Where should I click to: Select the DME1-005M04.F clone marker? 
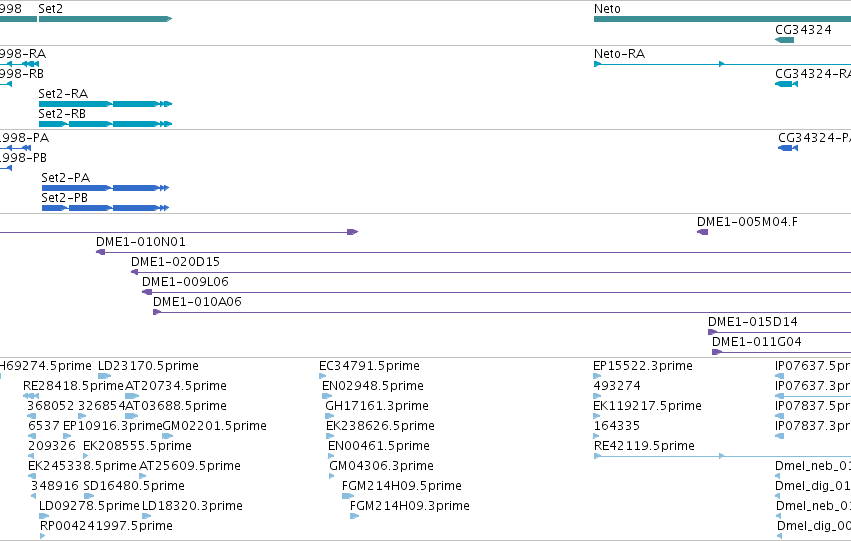coord(702,232)
